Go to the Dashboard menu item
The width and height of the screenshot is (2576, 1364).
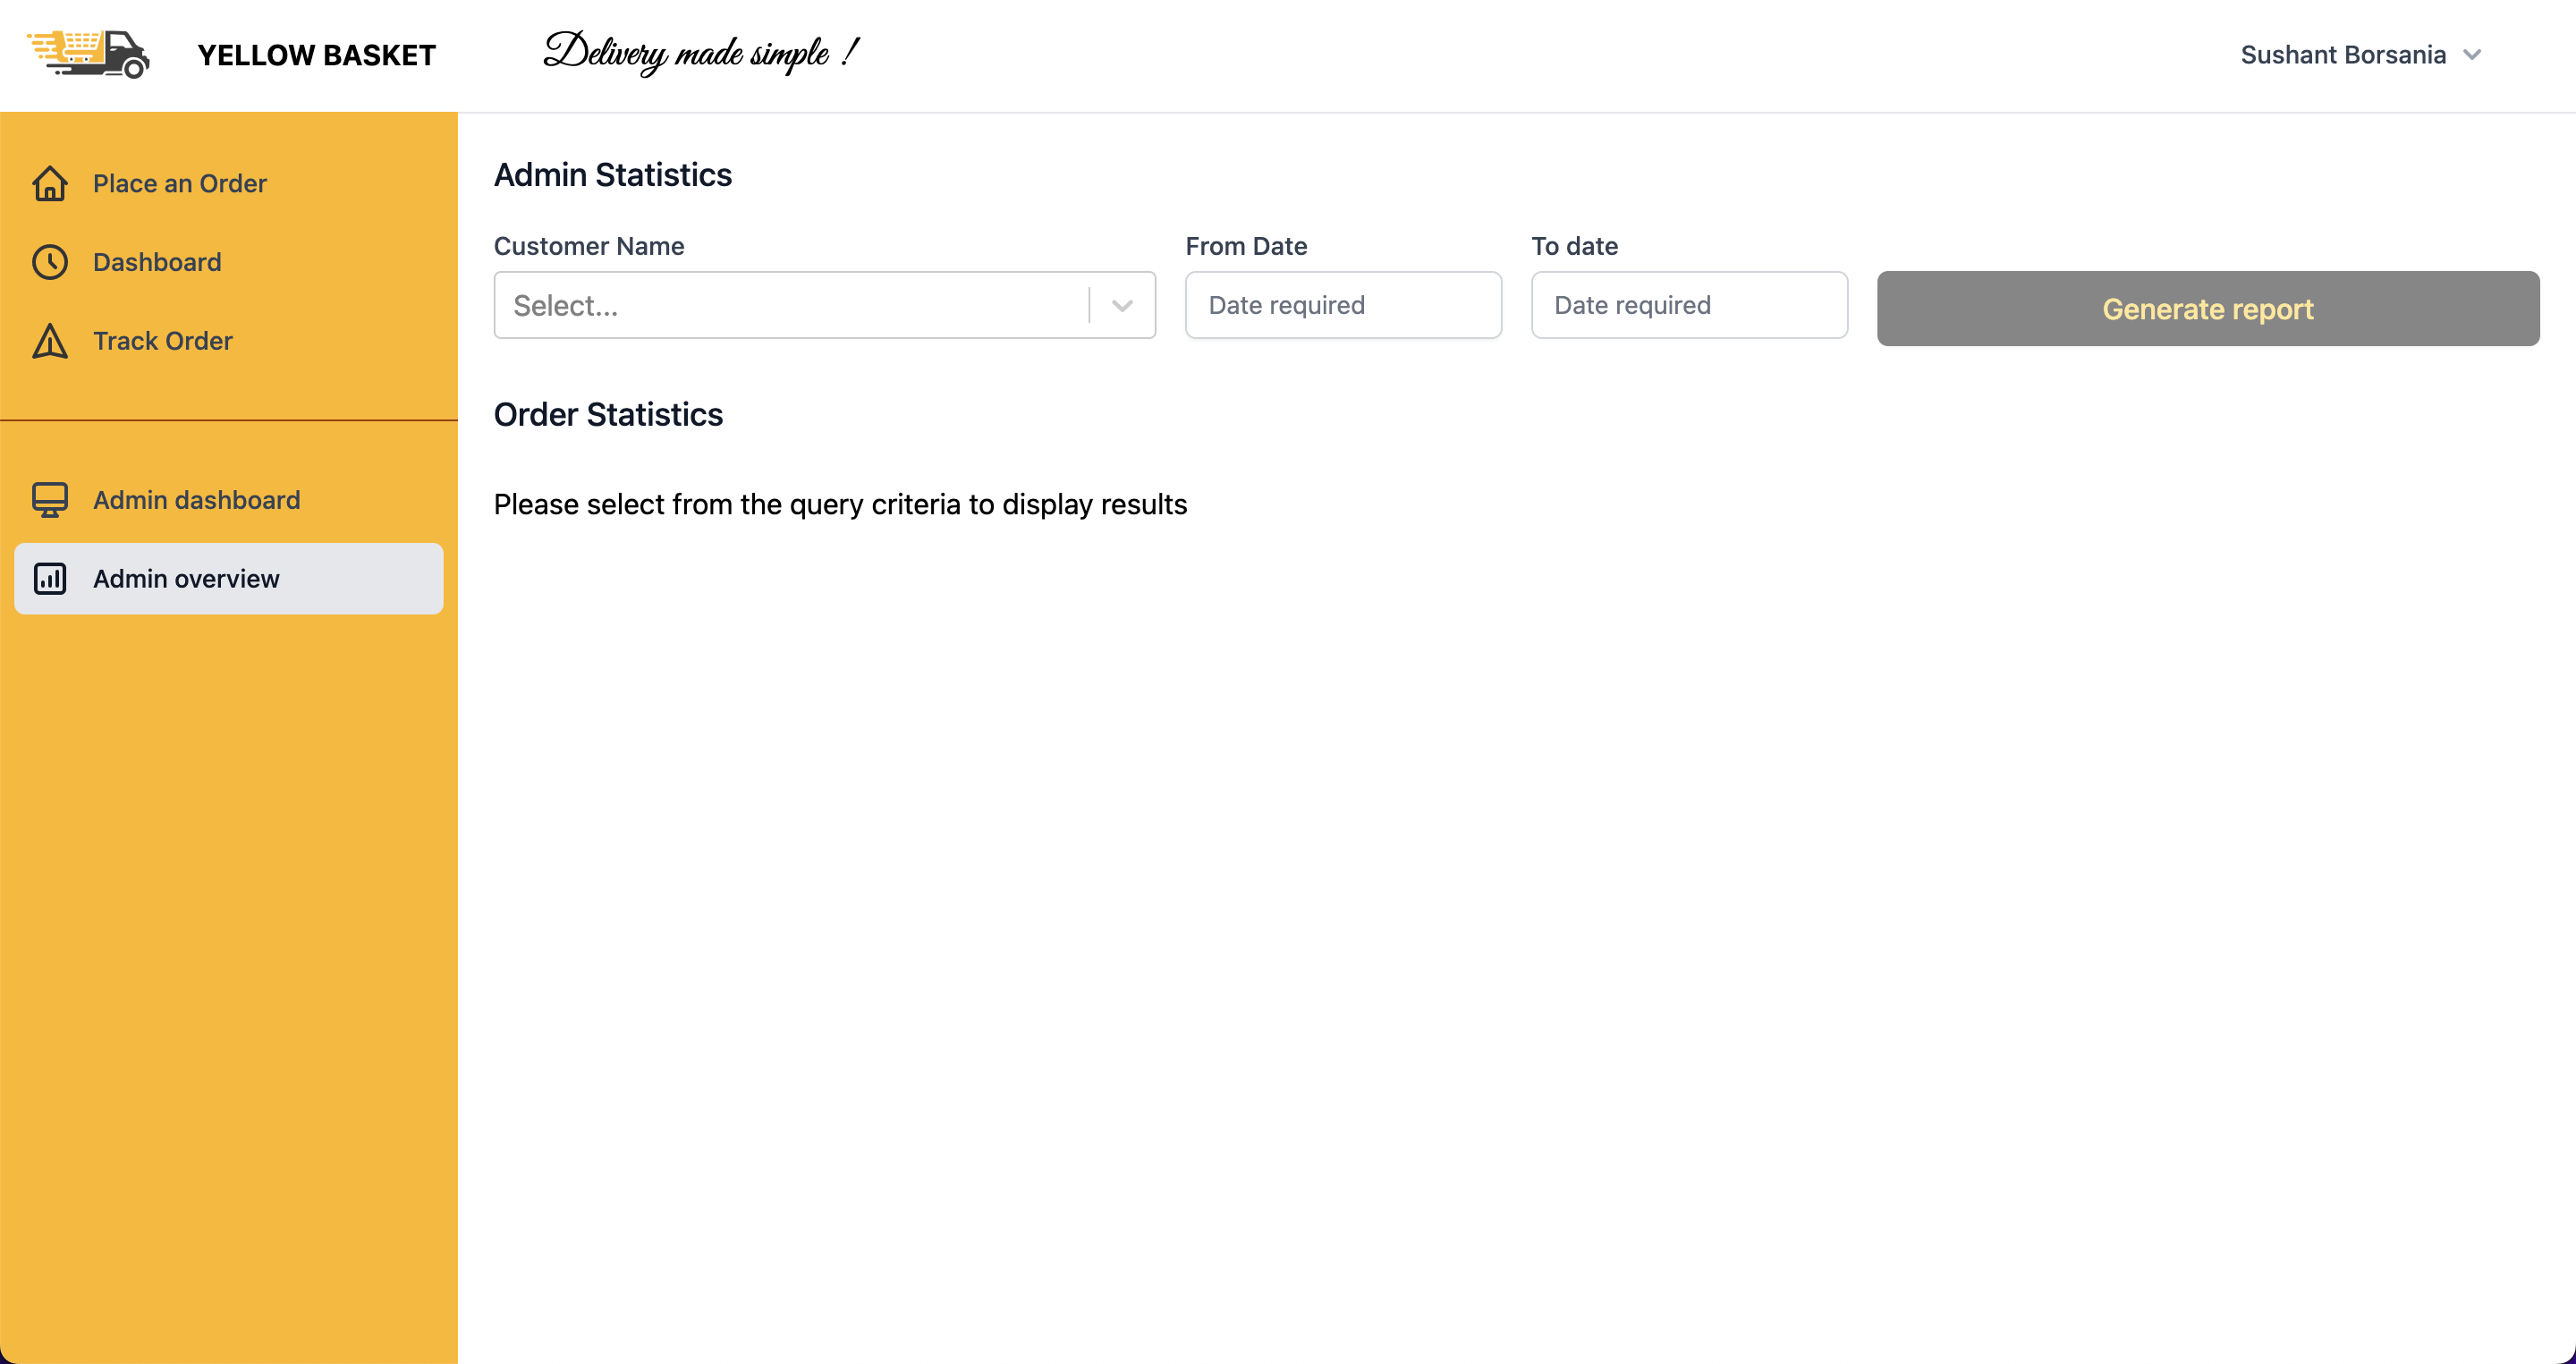coord(157,262)
